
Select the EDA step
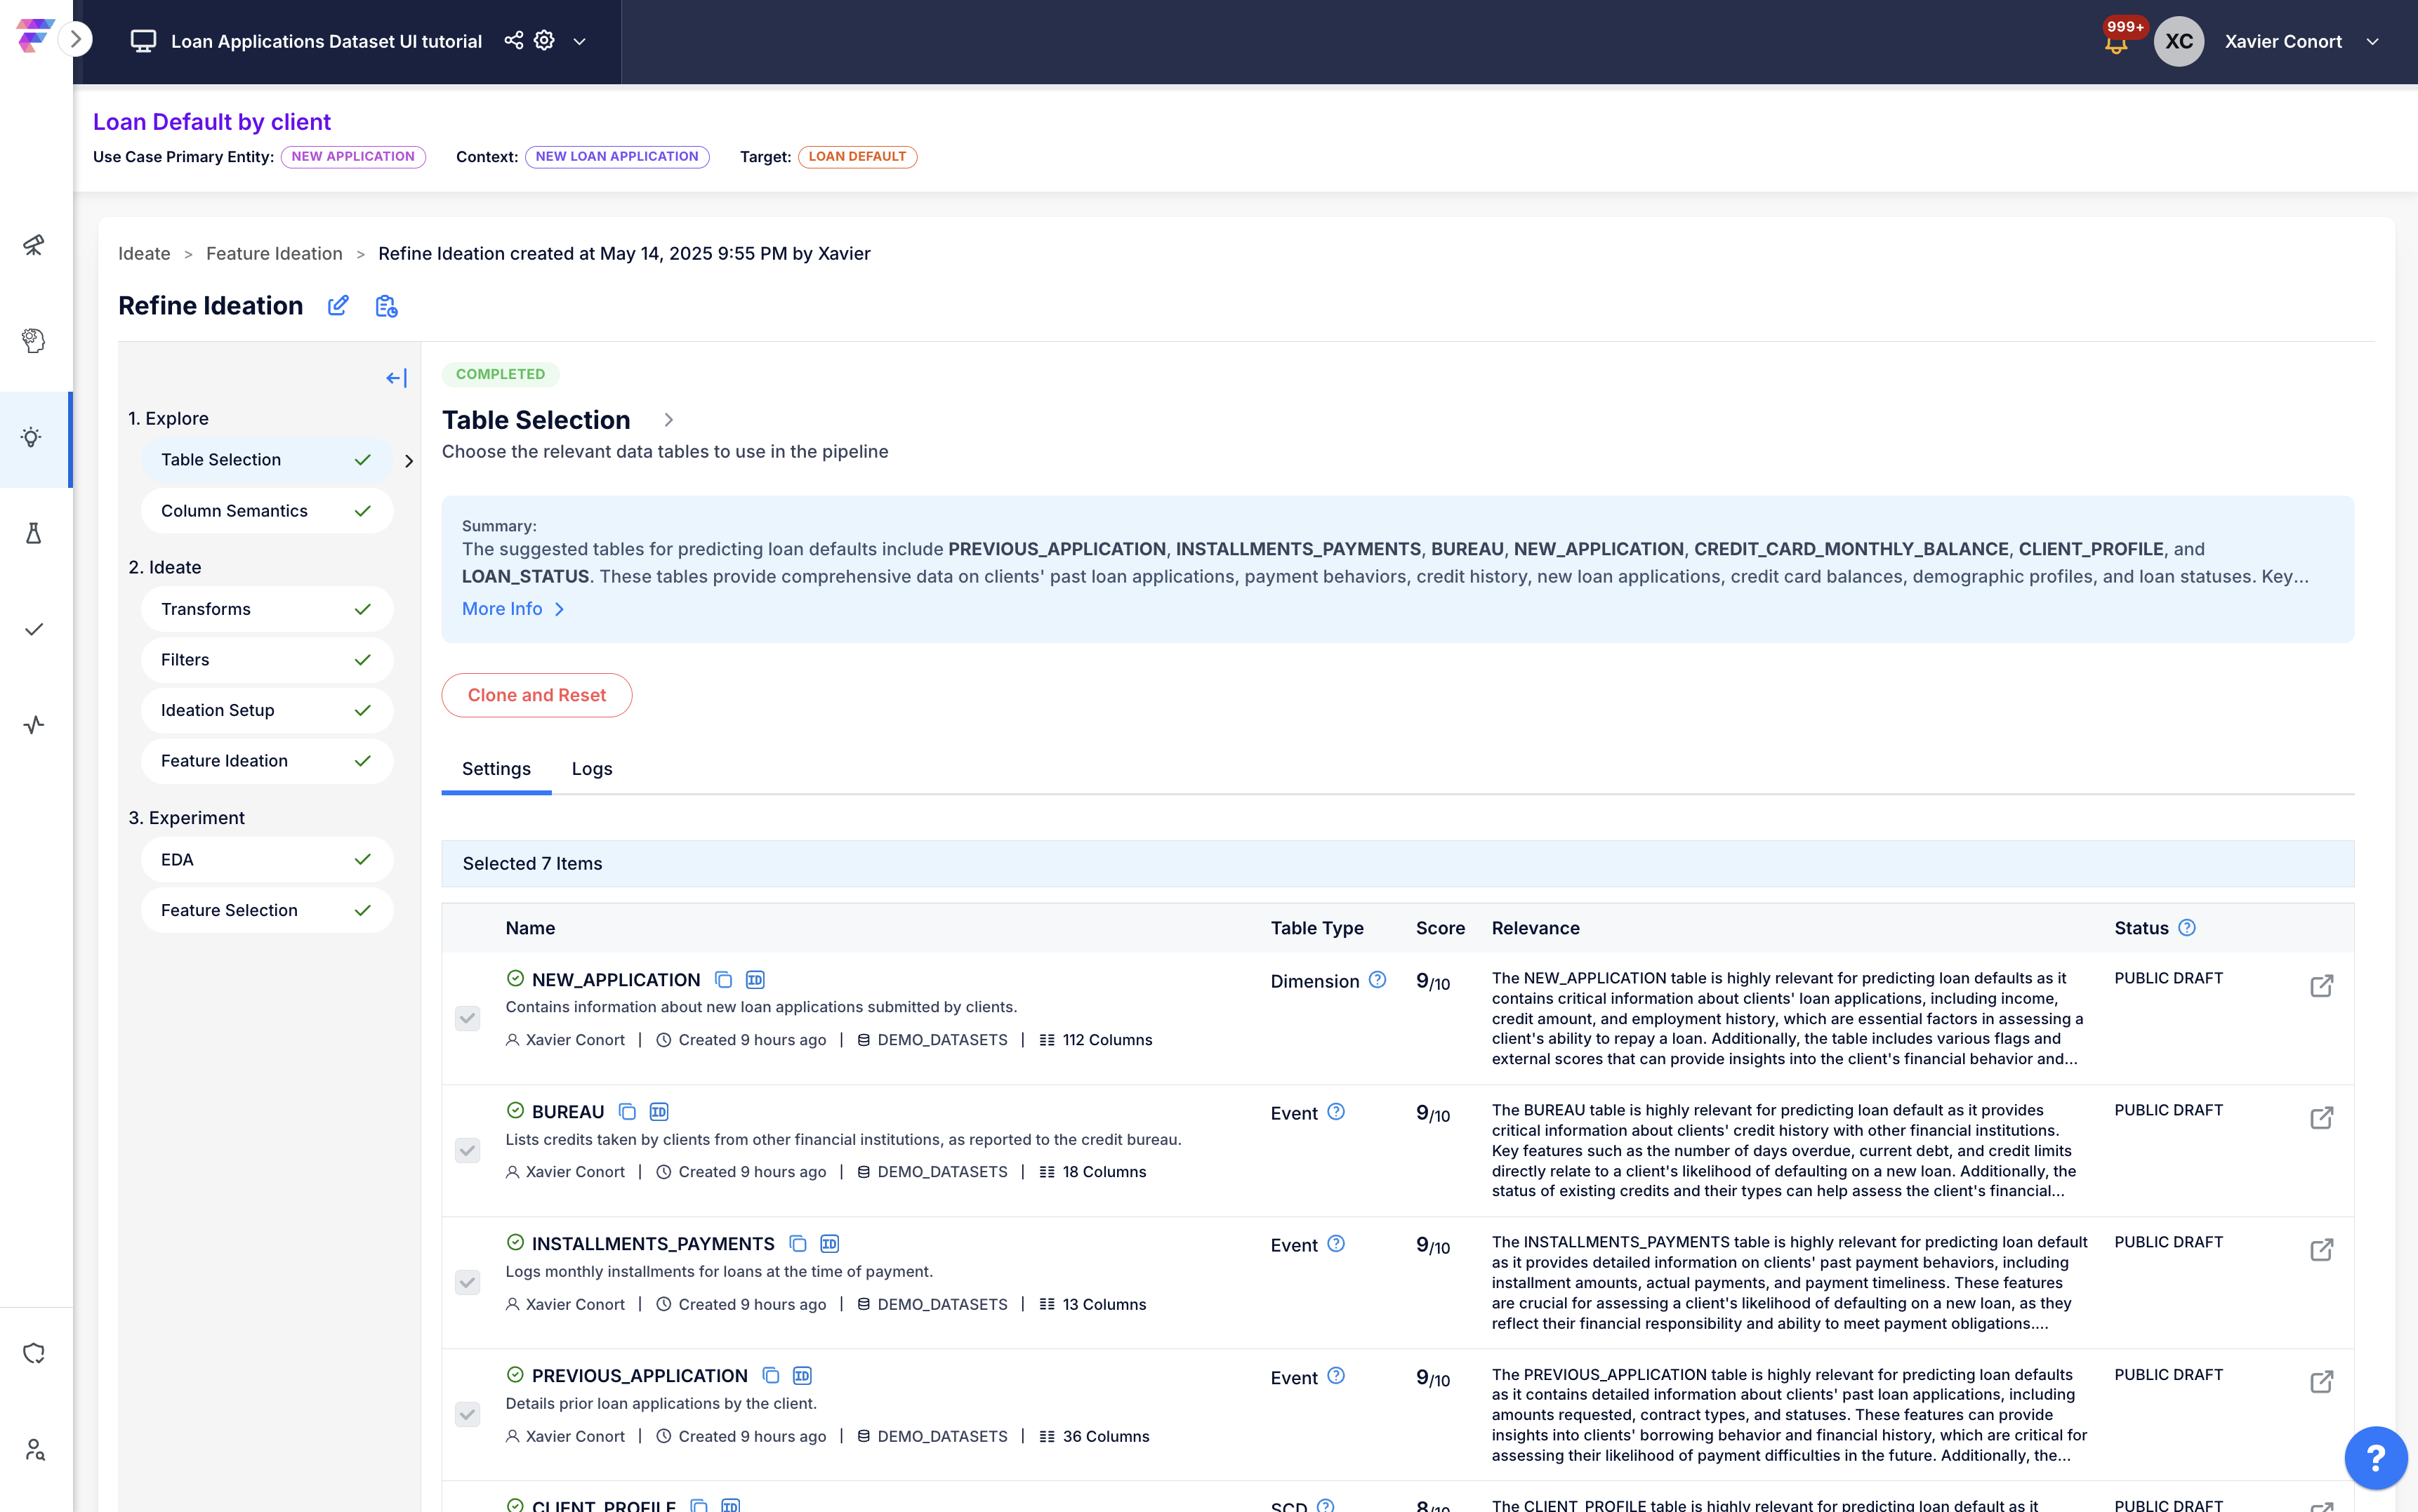267,859
